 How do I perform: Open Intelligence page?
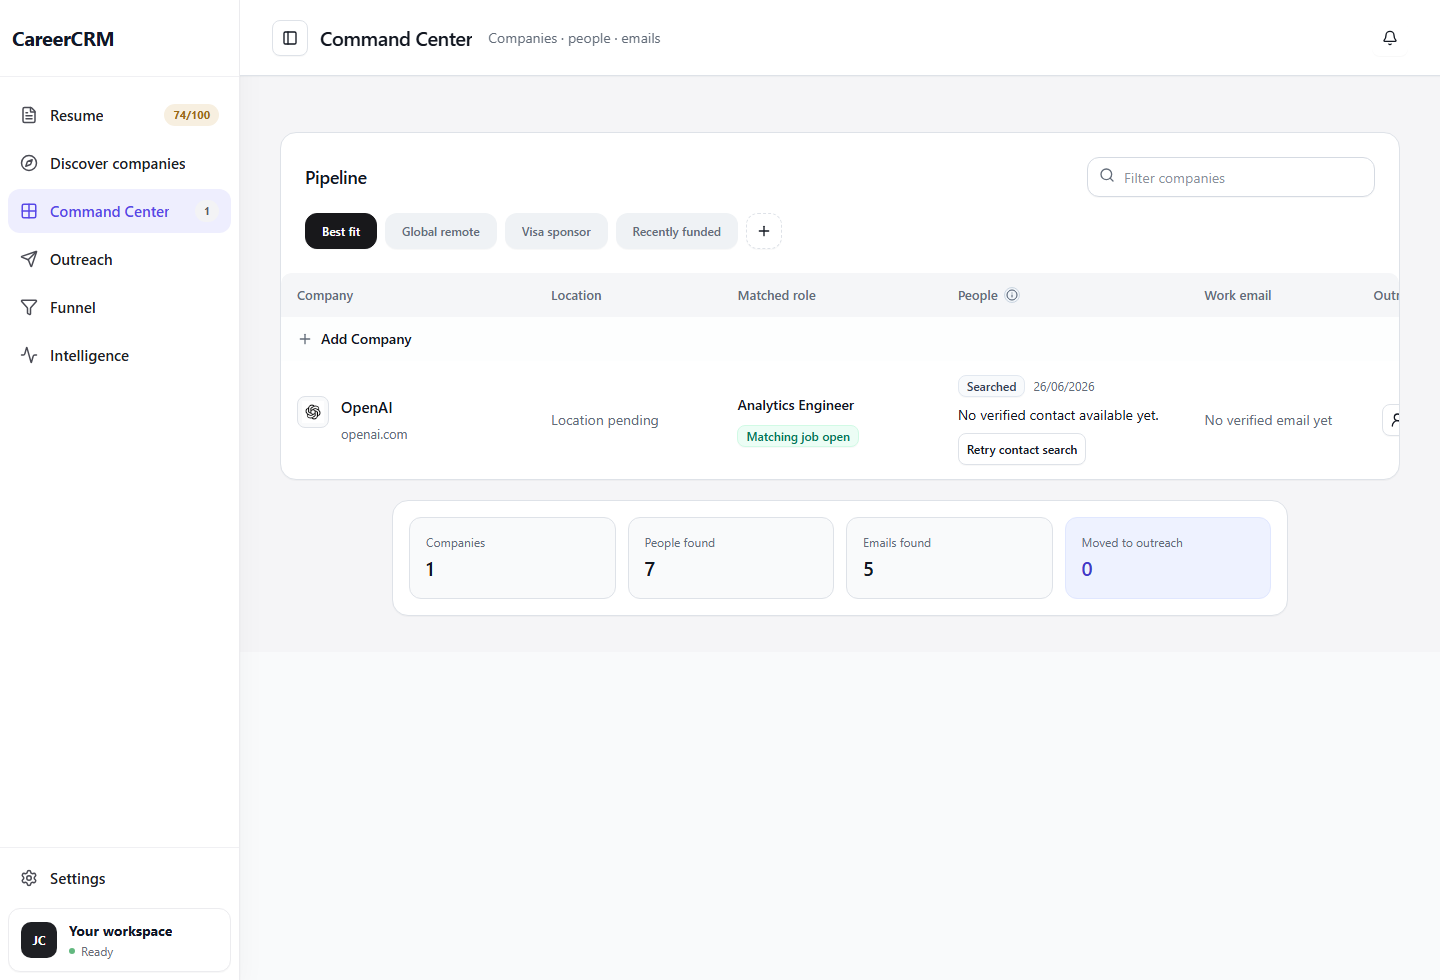119,355
